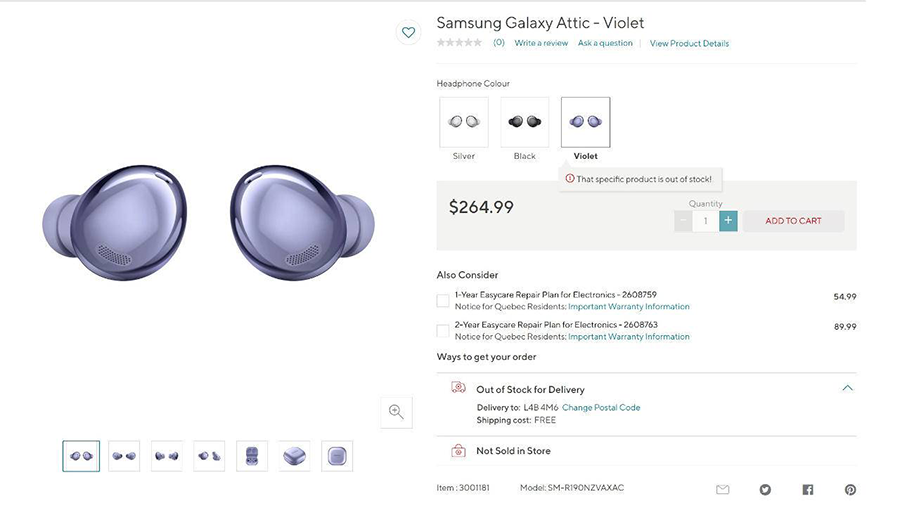This screenshot has width=900, height=506.
Task: Click the delivery truck icon
Action: (458, 388)
